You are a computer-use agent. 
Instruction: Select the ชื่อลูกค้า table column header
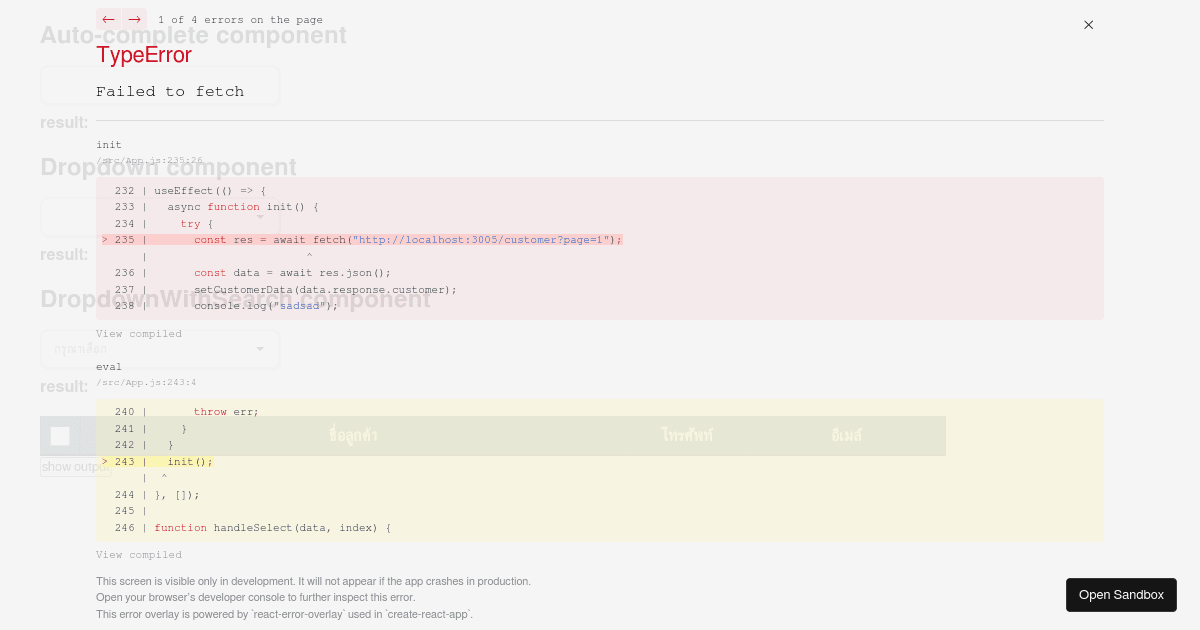coord(353,436)
